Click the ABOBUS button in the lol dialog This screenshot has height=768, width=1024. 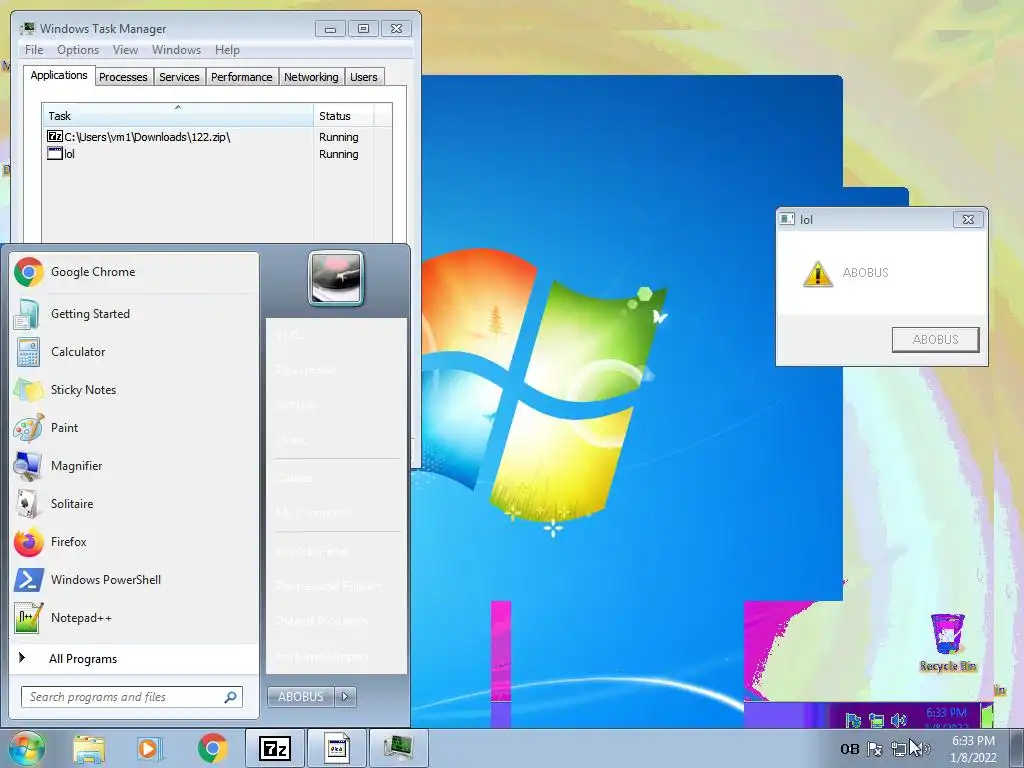click(935, 340)
